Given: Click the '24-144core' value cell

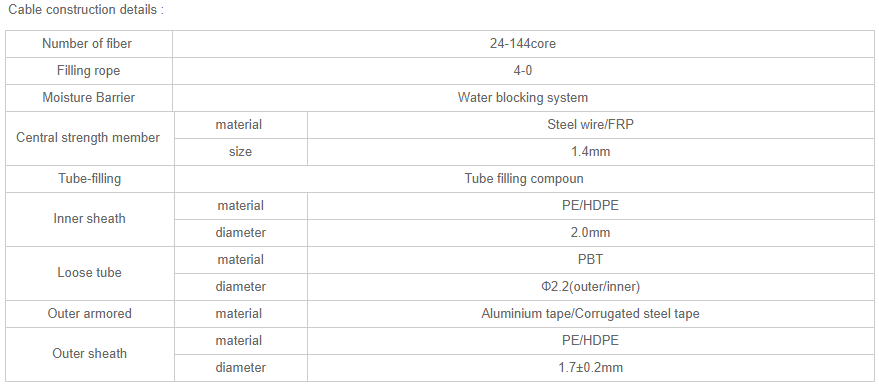Looking at the screenshot, I should click(x=522, y=44).
